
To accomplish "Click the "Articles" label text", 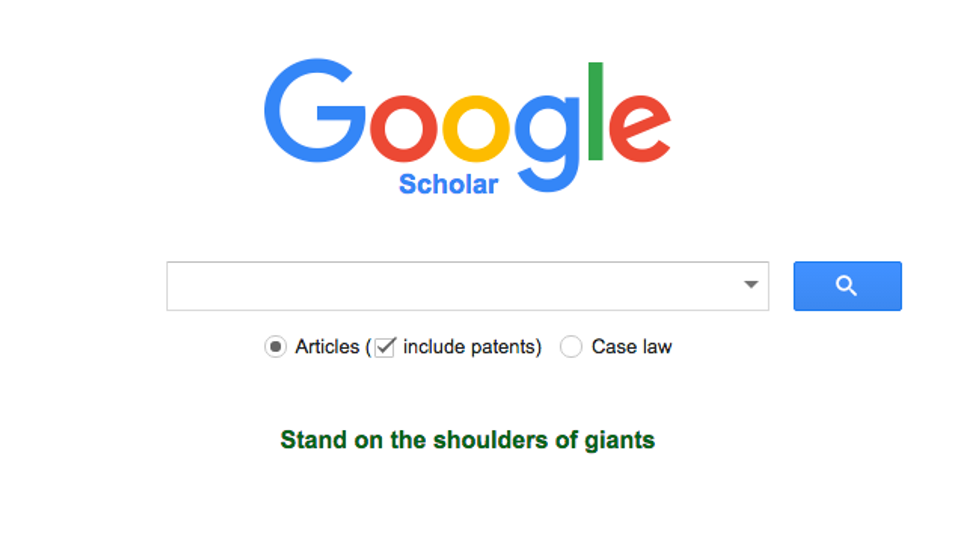I will [x=326, y=347].
